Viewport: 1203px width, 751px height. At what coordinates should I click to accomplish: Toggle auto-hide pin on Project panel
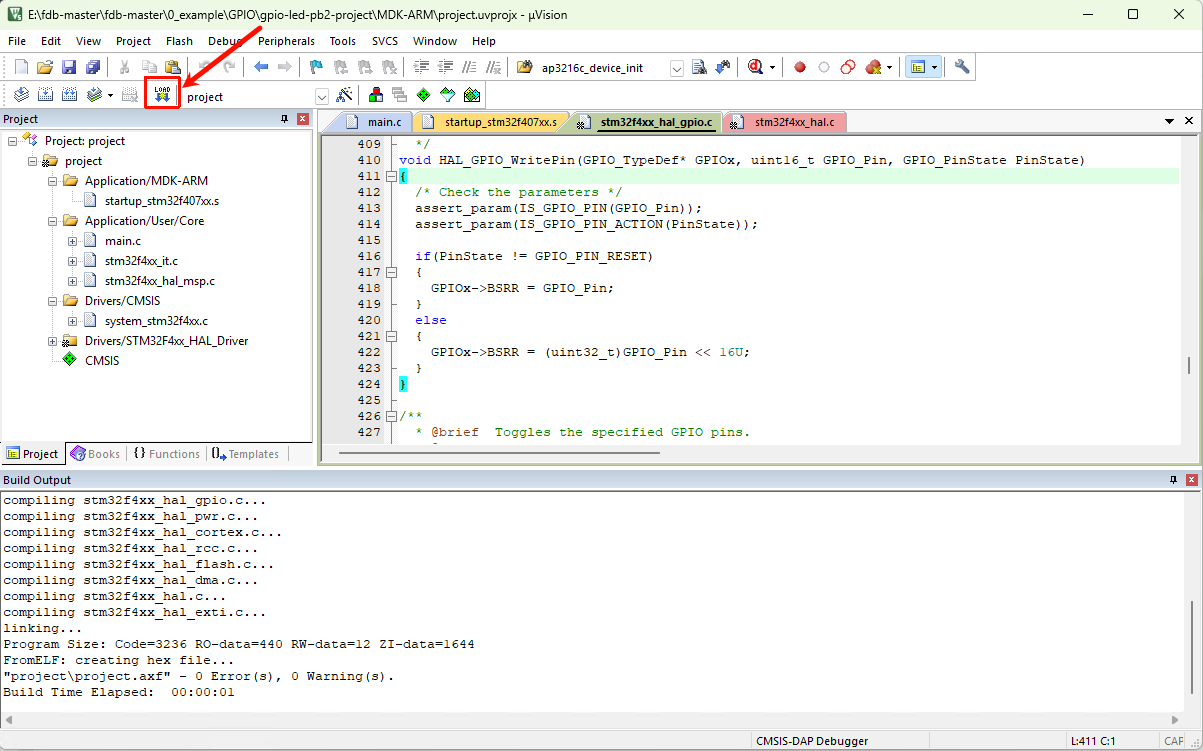click(284, 119)
